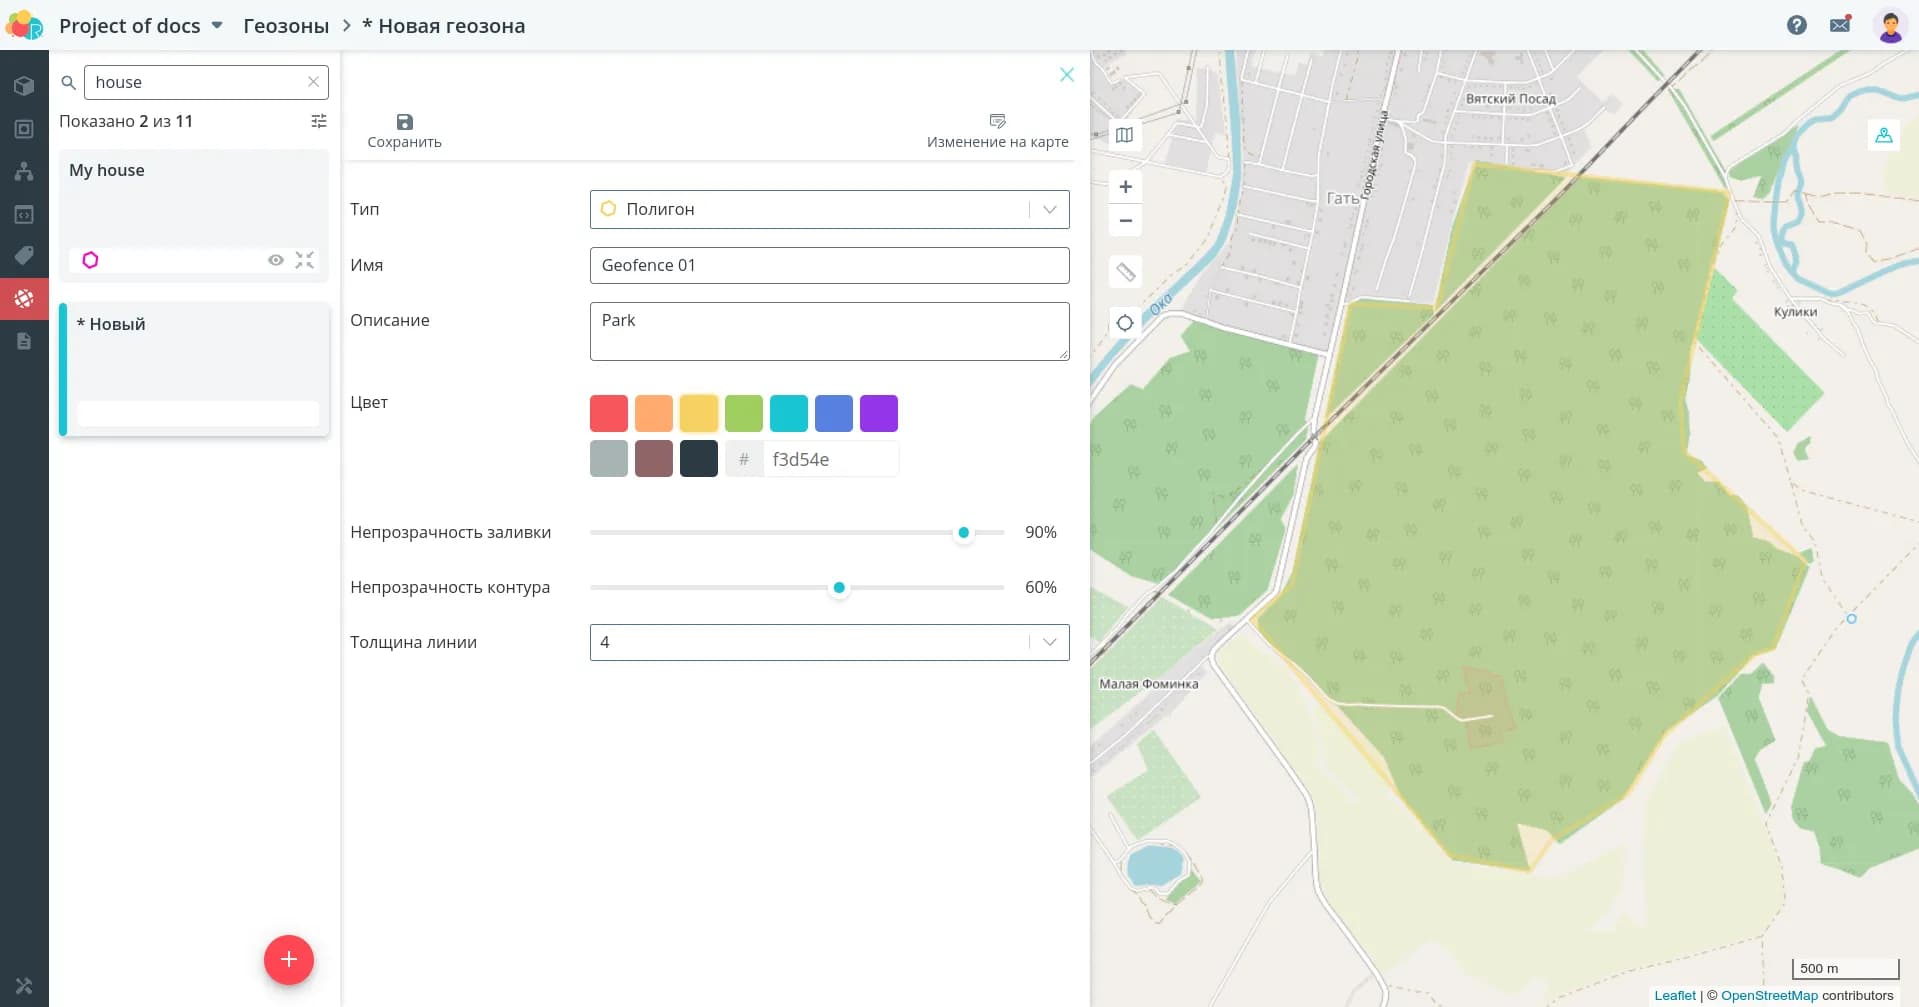The height and width of the screenshot is (1007, 1919).
Task: Open the Толщина линии dropdown
Action: pos(1049,642)
